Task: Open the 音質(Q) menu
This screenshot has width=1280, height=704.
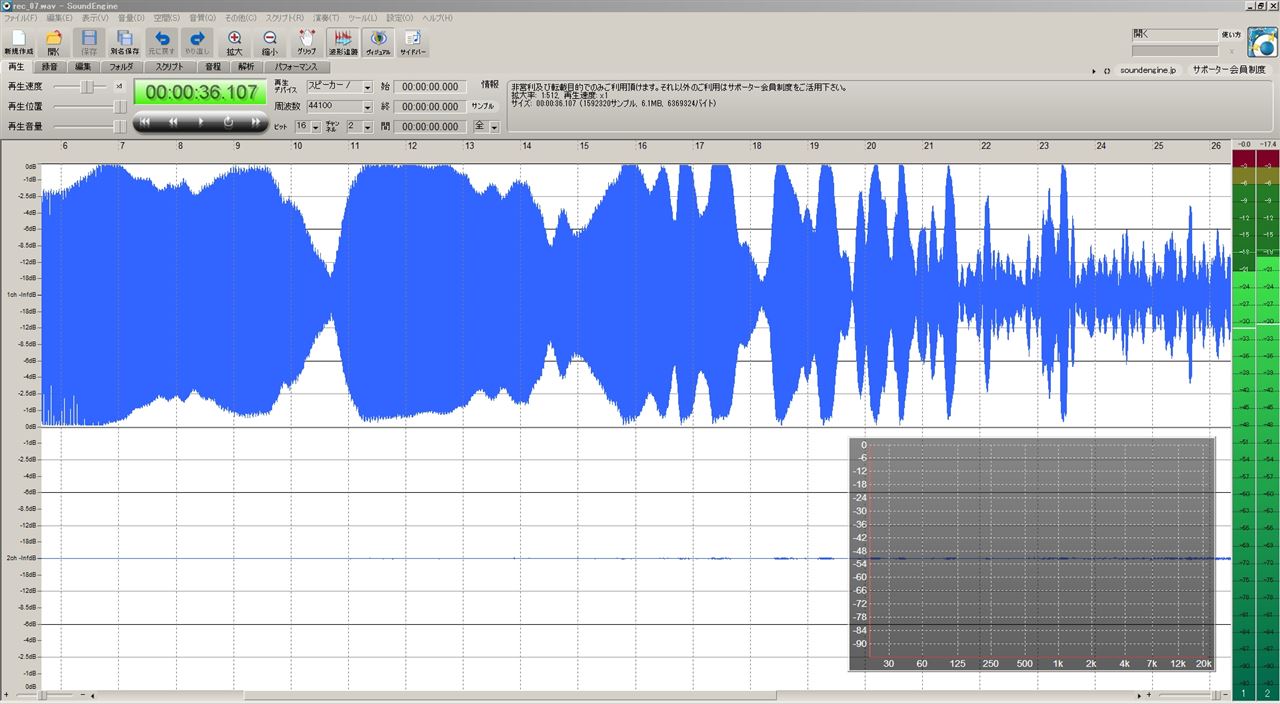Action: (202, 18)
